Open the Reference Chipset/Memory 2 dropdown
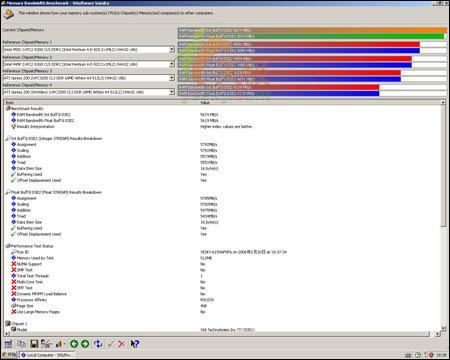 [x=172, y=64]
